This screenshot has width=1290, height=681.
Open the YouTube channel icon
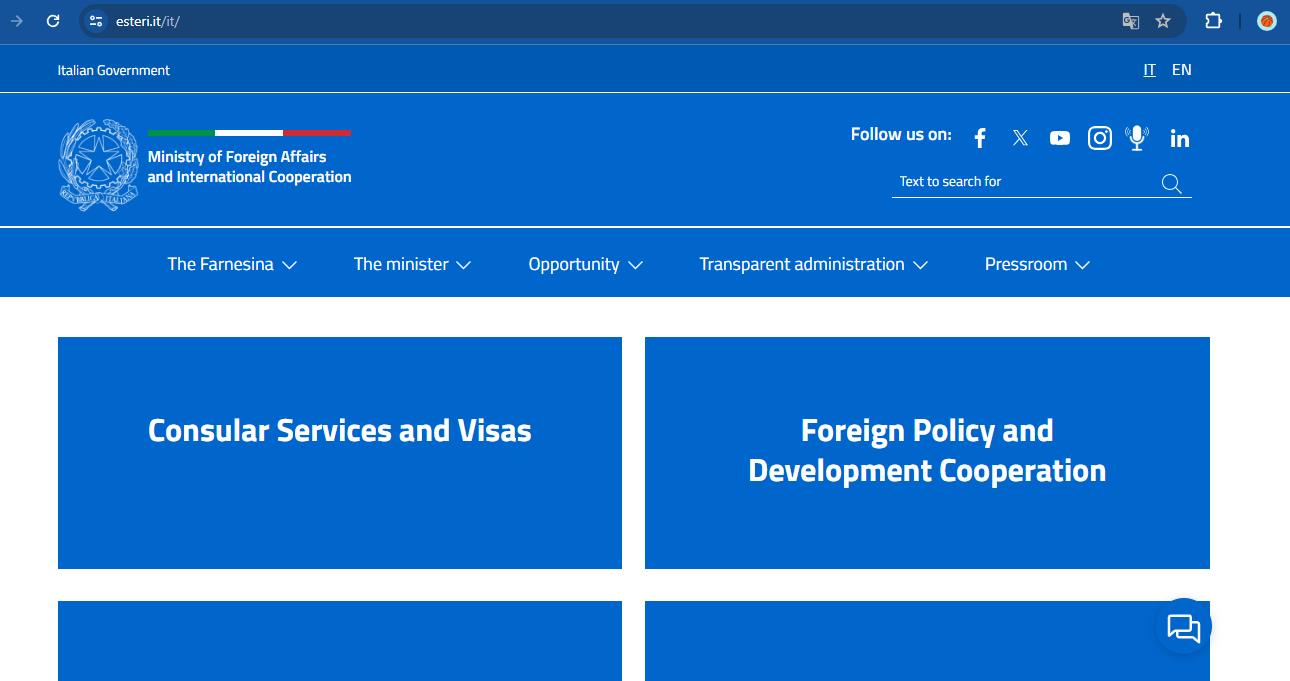(1060, 137)
